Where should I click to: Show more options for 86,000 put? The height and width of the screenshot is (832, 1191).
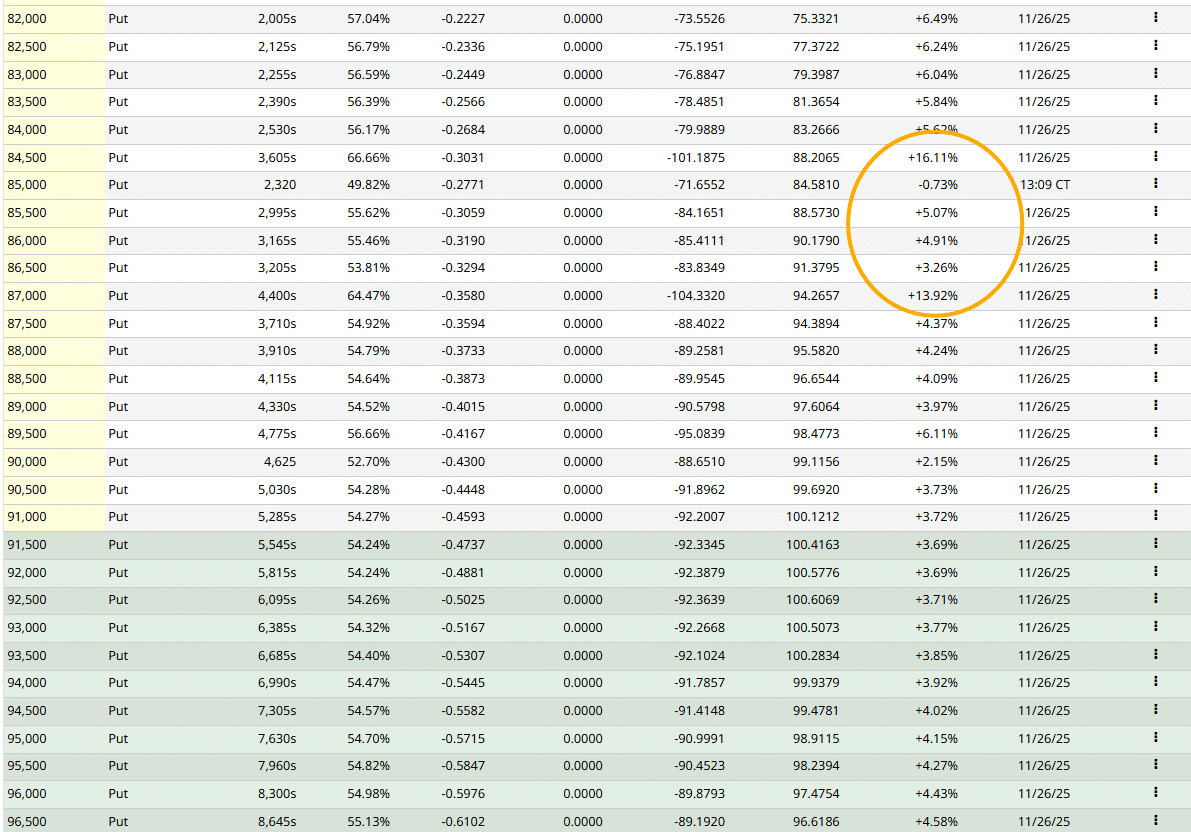click(1155, 239)
